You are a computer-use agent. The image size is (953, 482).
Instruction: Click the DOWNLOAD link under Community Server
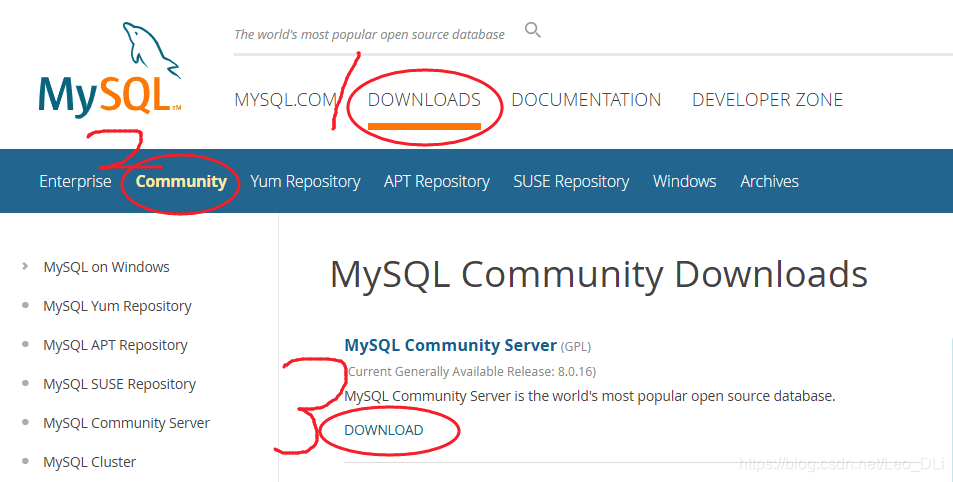point(384,430)
